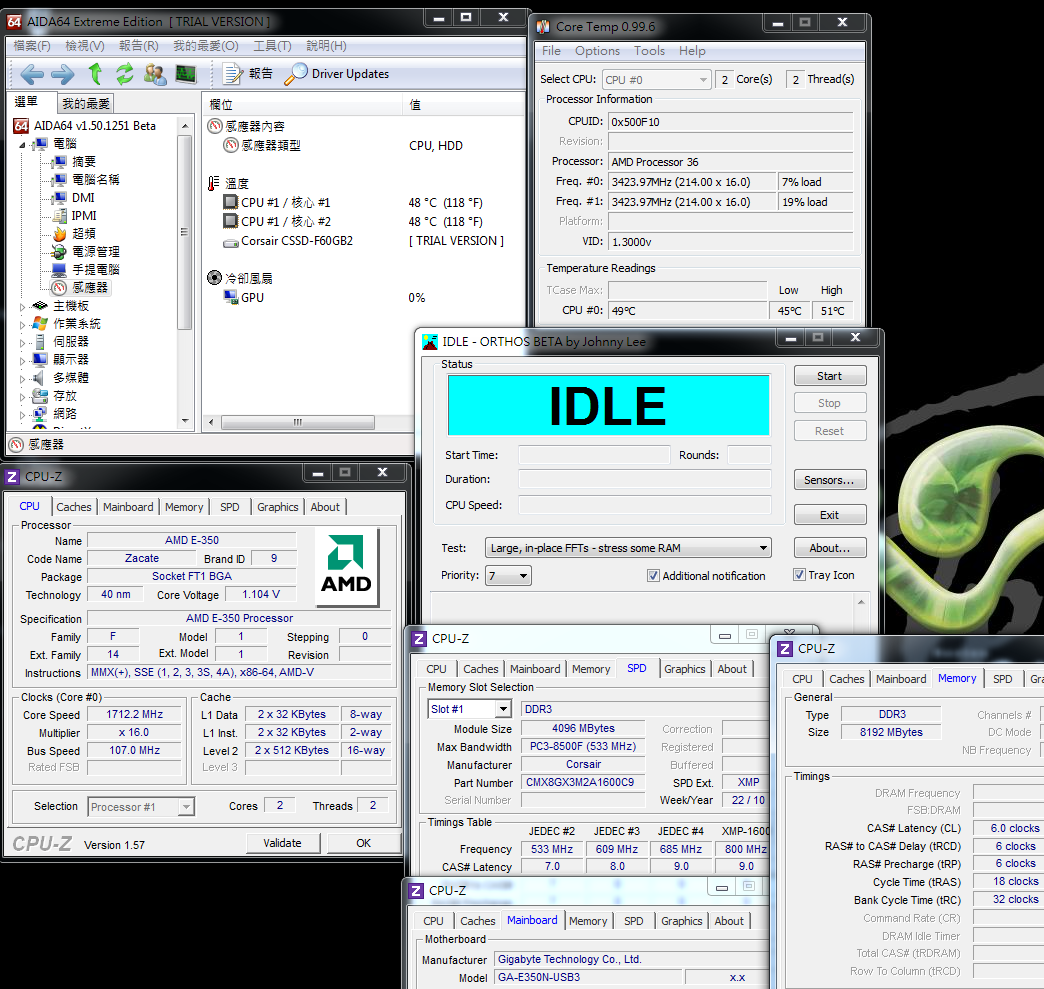
Task: Click CPUID field in Core Temp
Action: [x=730, y=122]
